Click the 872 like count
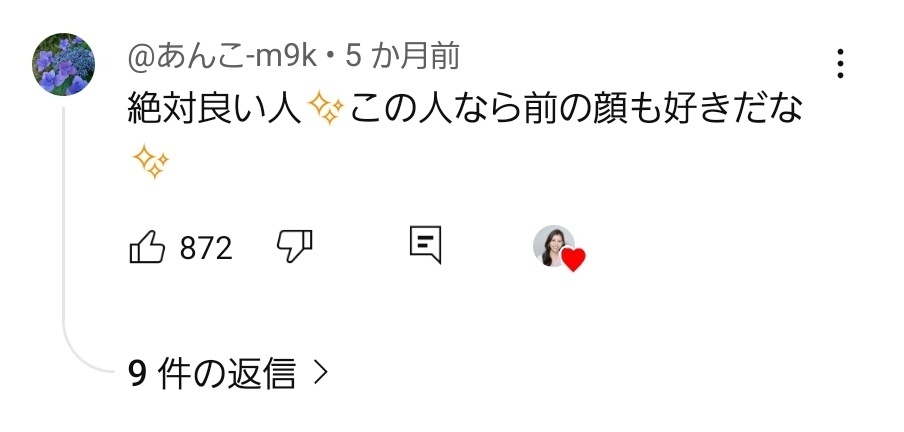 206,248
